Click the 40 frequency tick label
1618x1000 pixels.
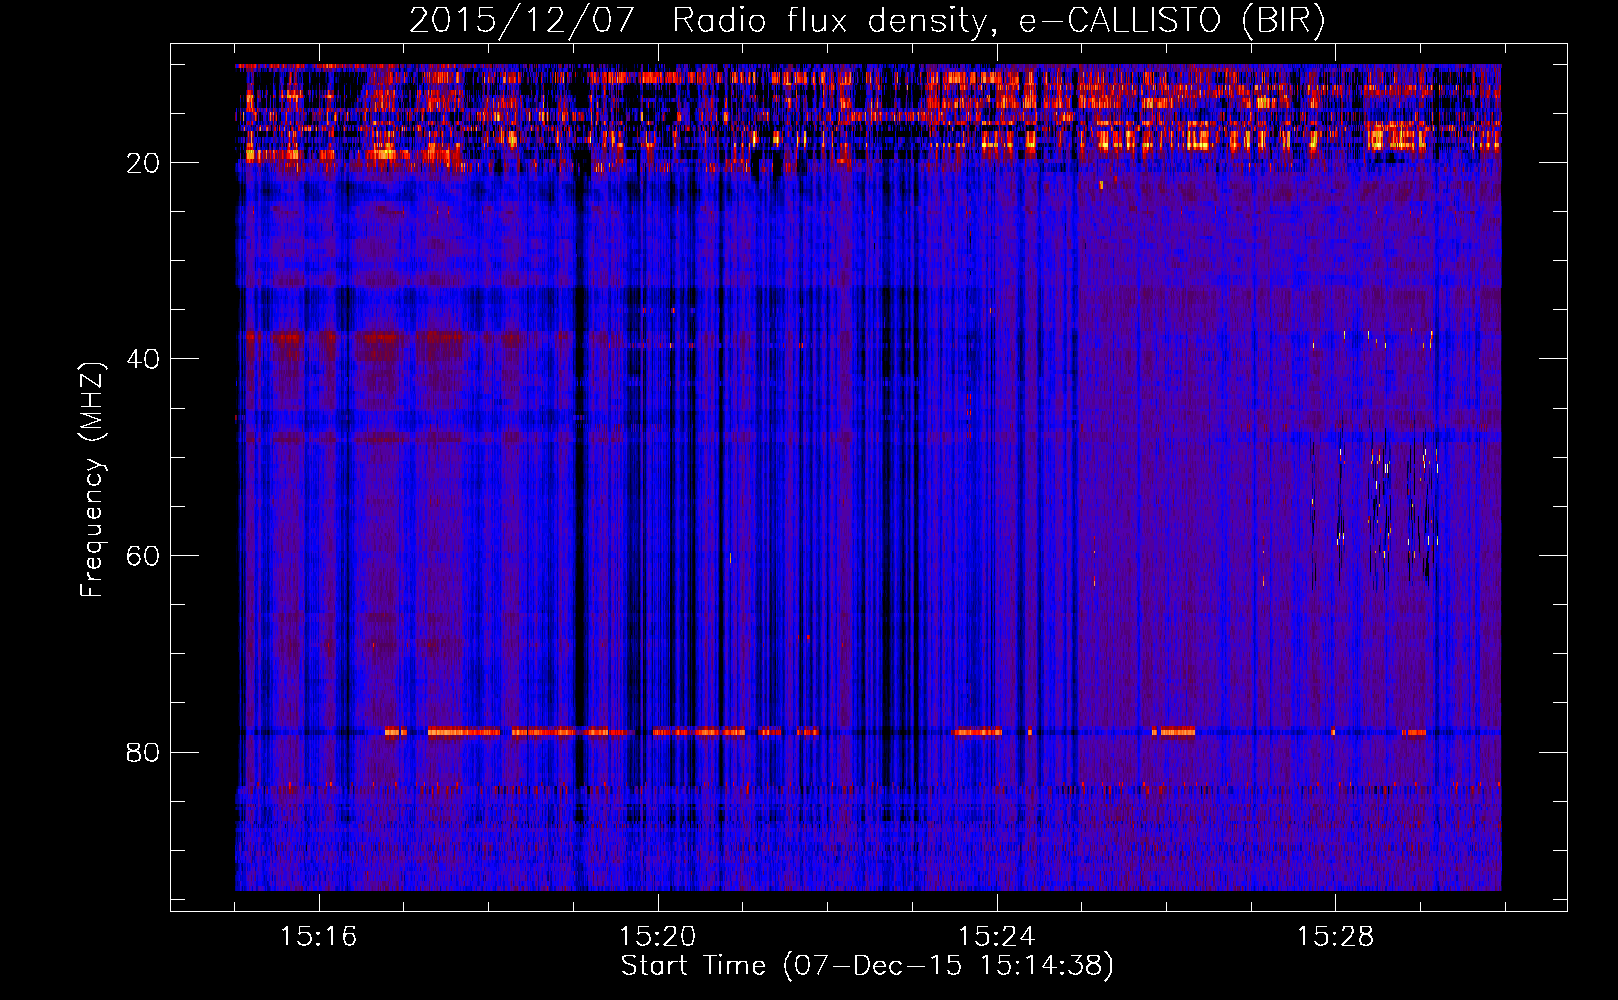point(143,360)
